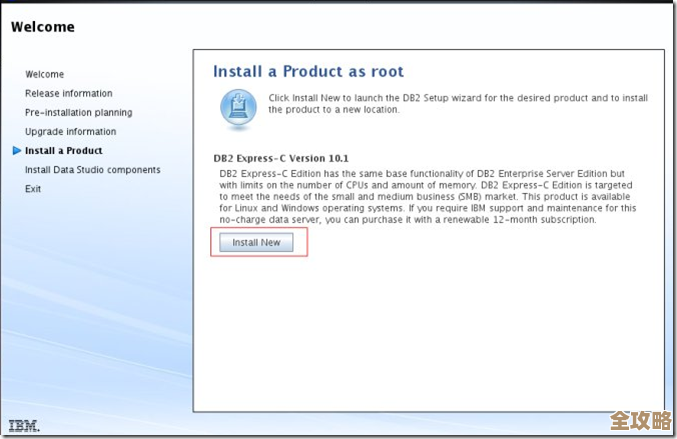677x439 pixels.
Task: Choose Exit in the left menu
Action: click(33, 189)
